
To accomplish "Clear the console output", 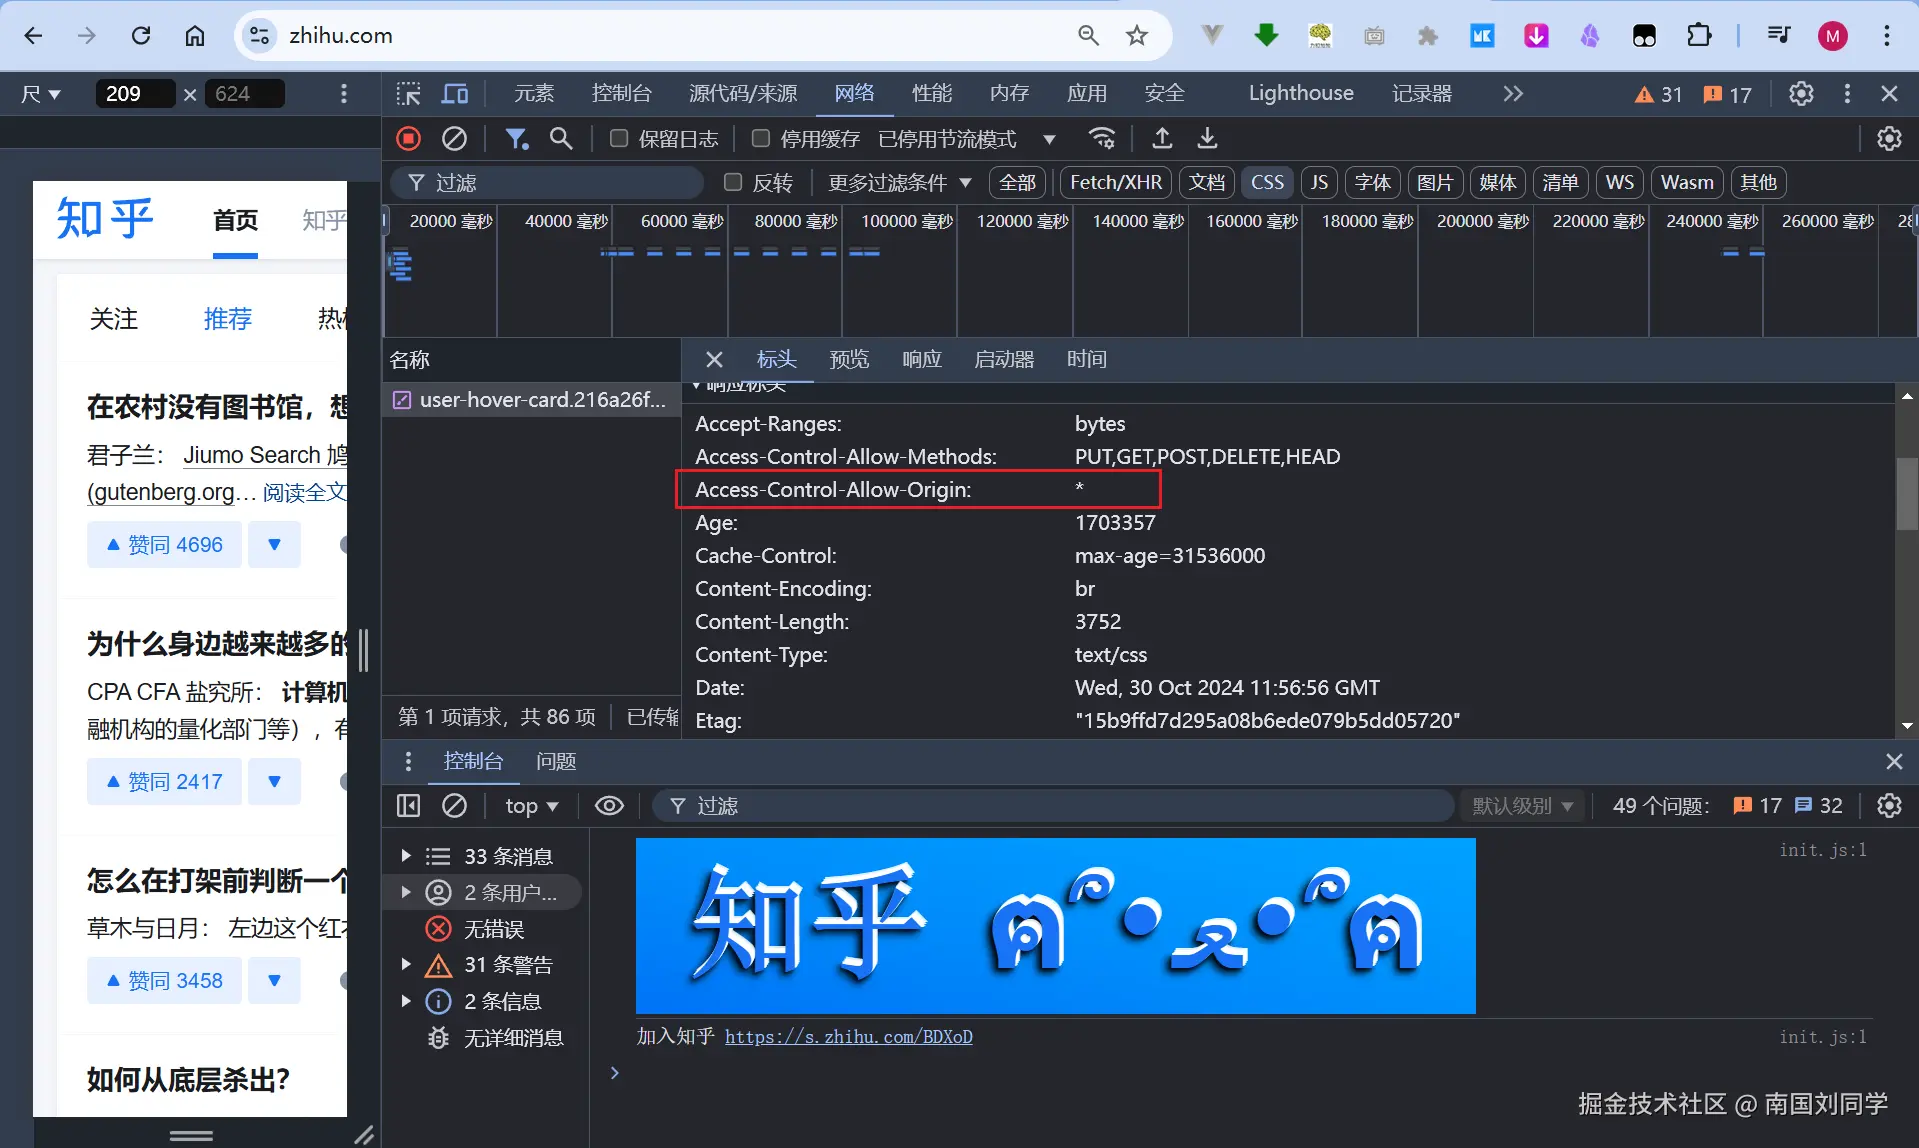I will tap(454, 806).
